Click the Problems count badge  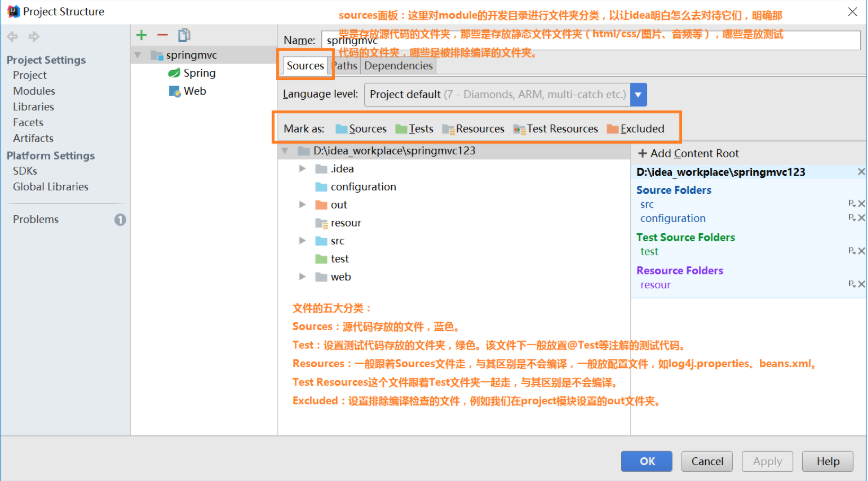coord(120,220)
